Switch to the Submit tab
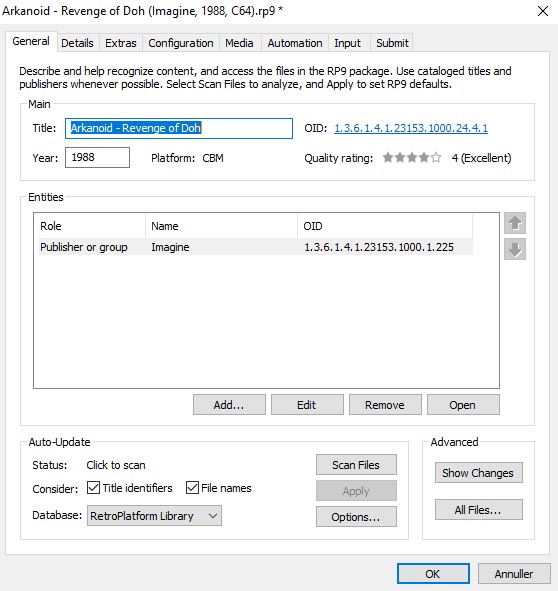The width and height of the screenshot is (558, 591). coord(392,43)
